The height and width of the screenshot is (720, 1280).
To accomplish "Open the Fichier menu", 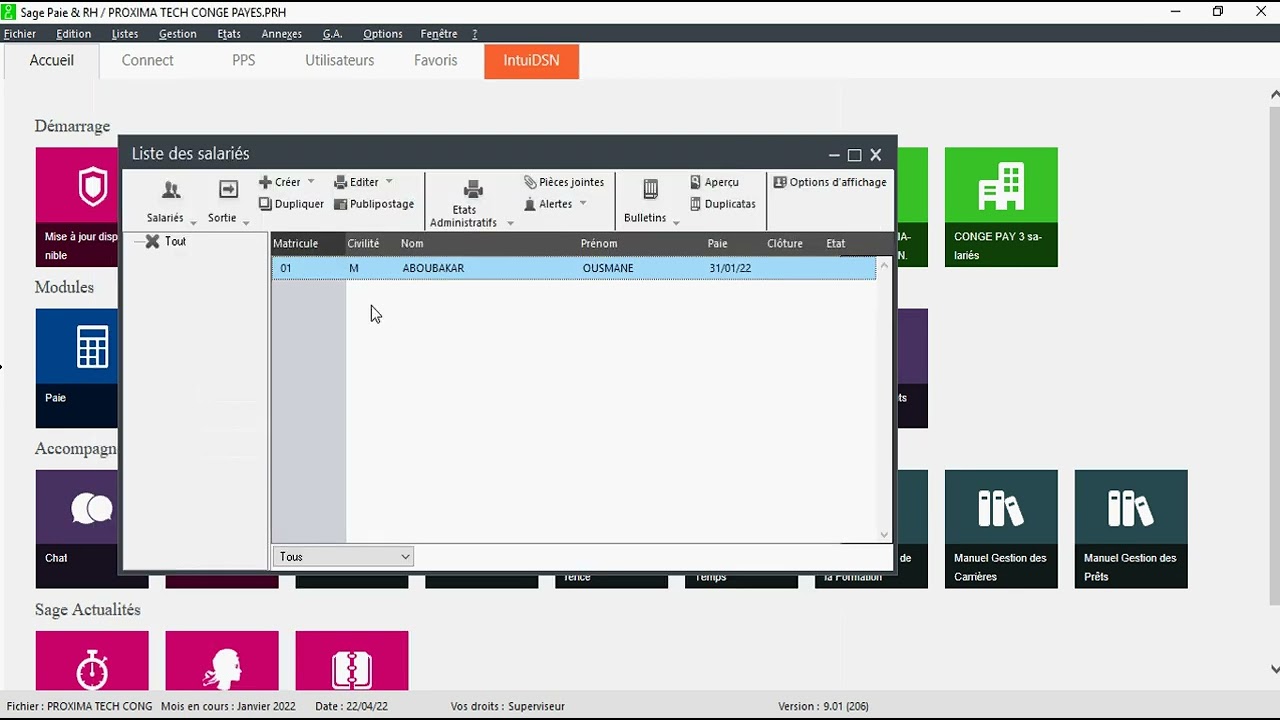I will [x=20, y=33].
